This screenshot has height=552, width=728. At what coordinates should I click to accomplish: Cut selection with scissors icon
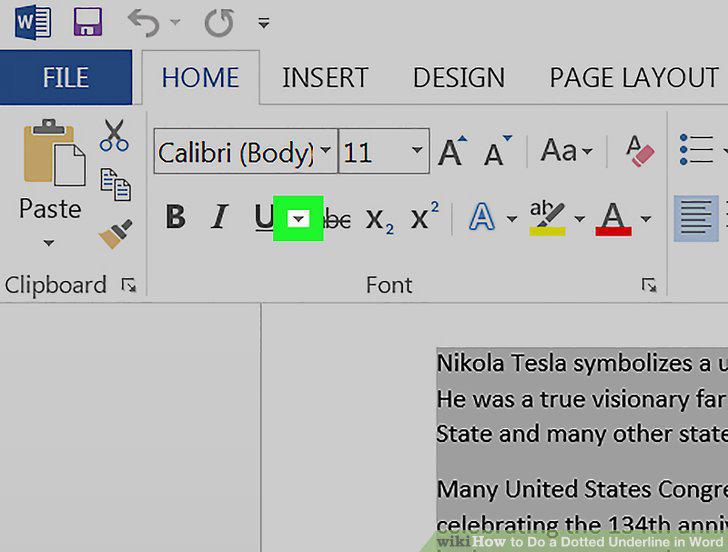point(114,136)
